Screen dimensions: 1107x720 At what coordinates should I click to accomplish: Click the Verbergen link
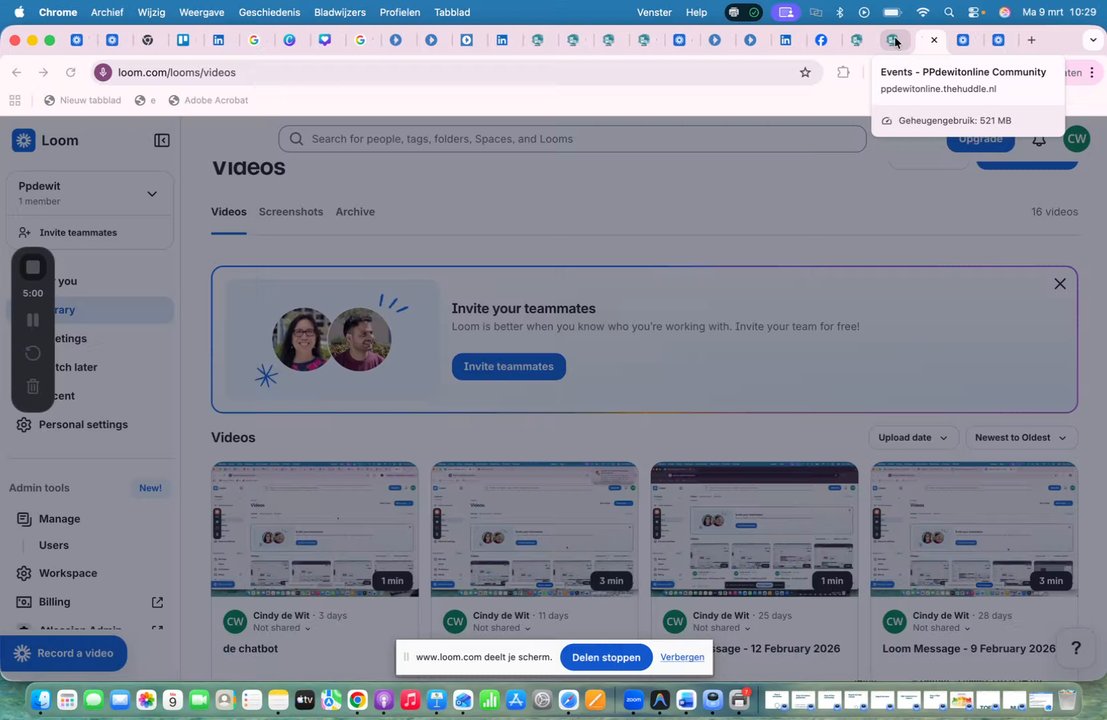(x=682, y=657)
